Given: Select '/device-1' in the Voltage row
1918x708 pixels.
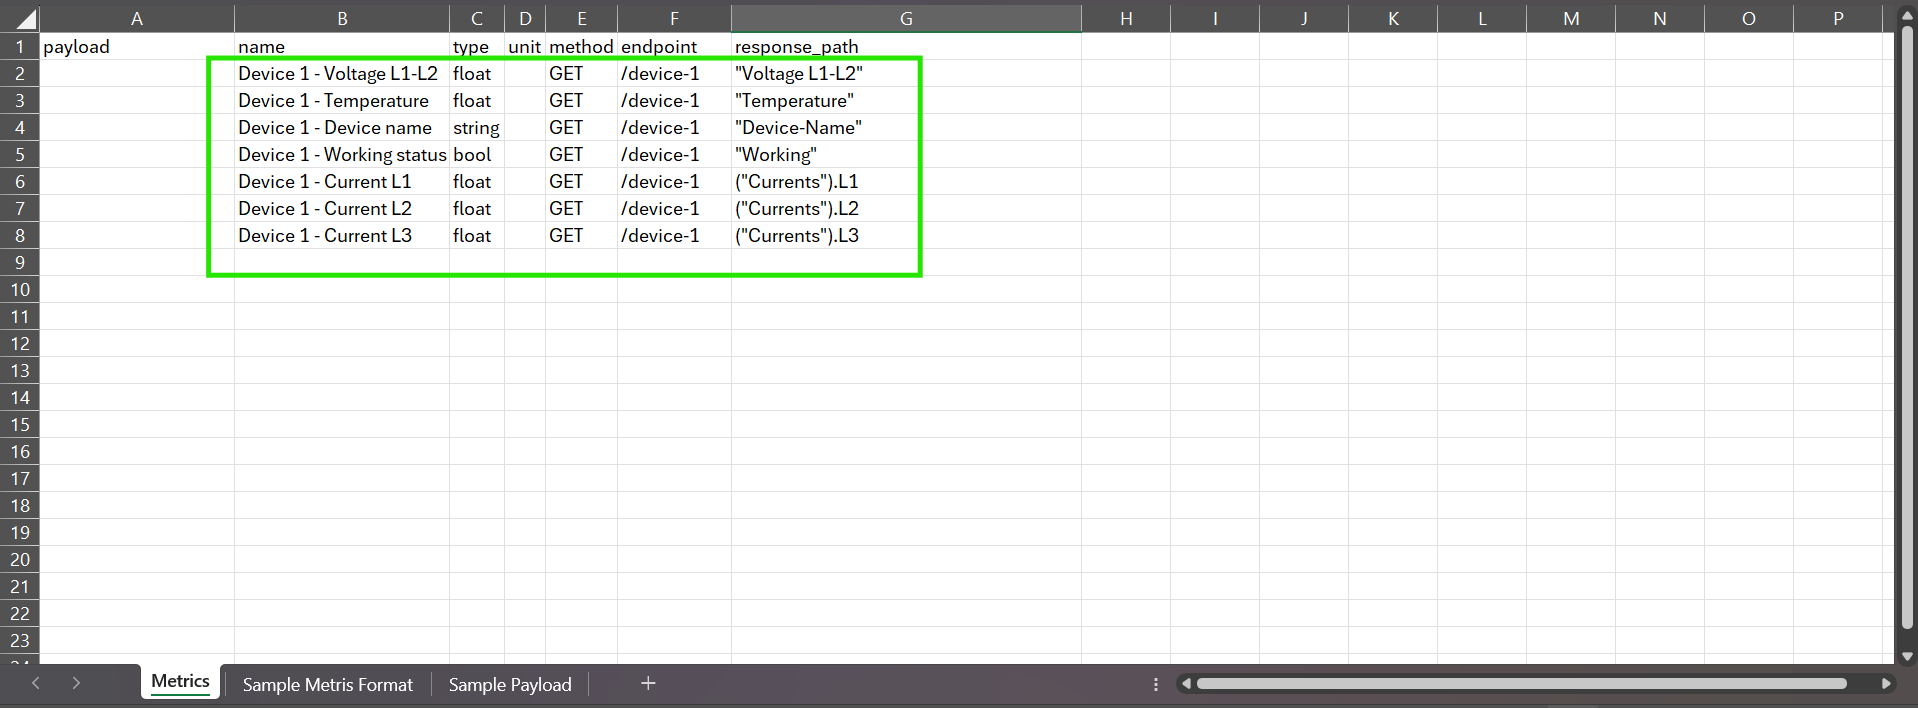Looking at the screenshot, I should [674, 73].
